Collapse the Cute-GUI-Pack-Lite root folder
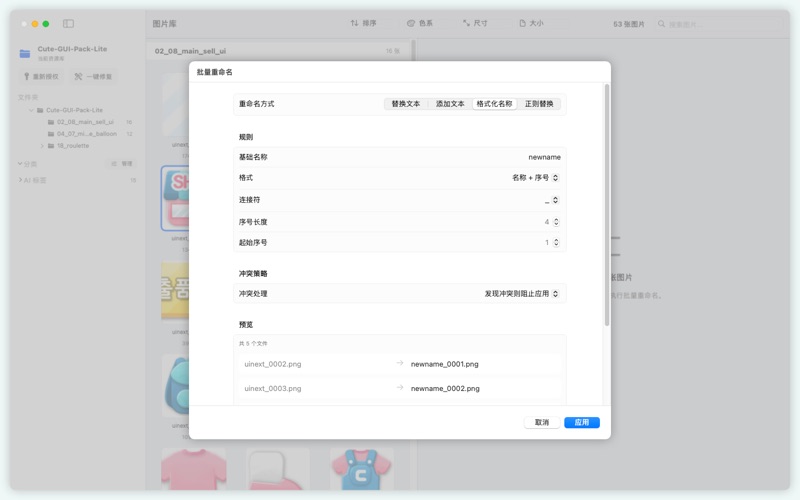Screen dimensions: 800x500 (31, 110)
